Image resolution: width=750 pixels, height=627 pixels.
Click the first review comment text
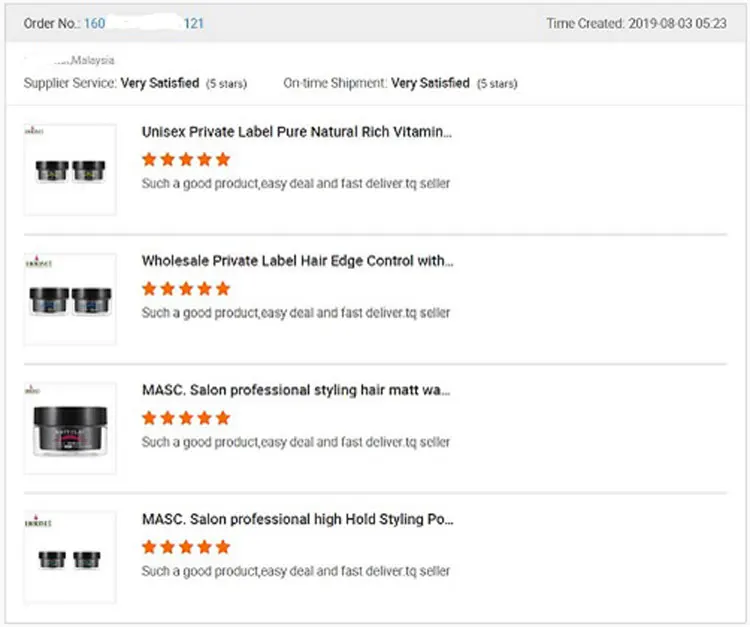[x=296, y=184]
